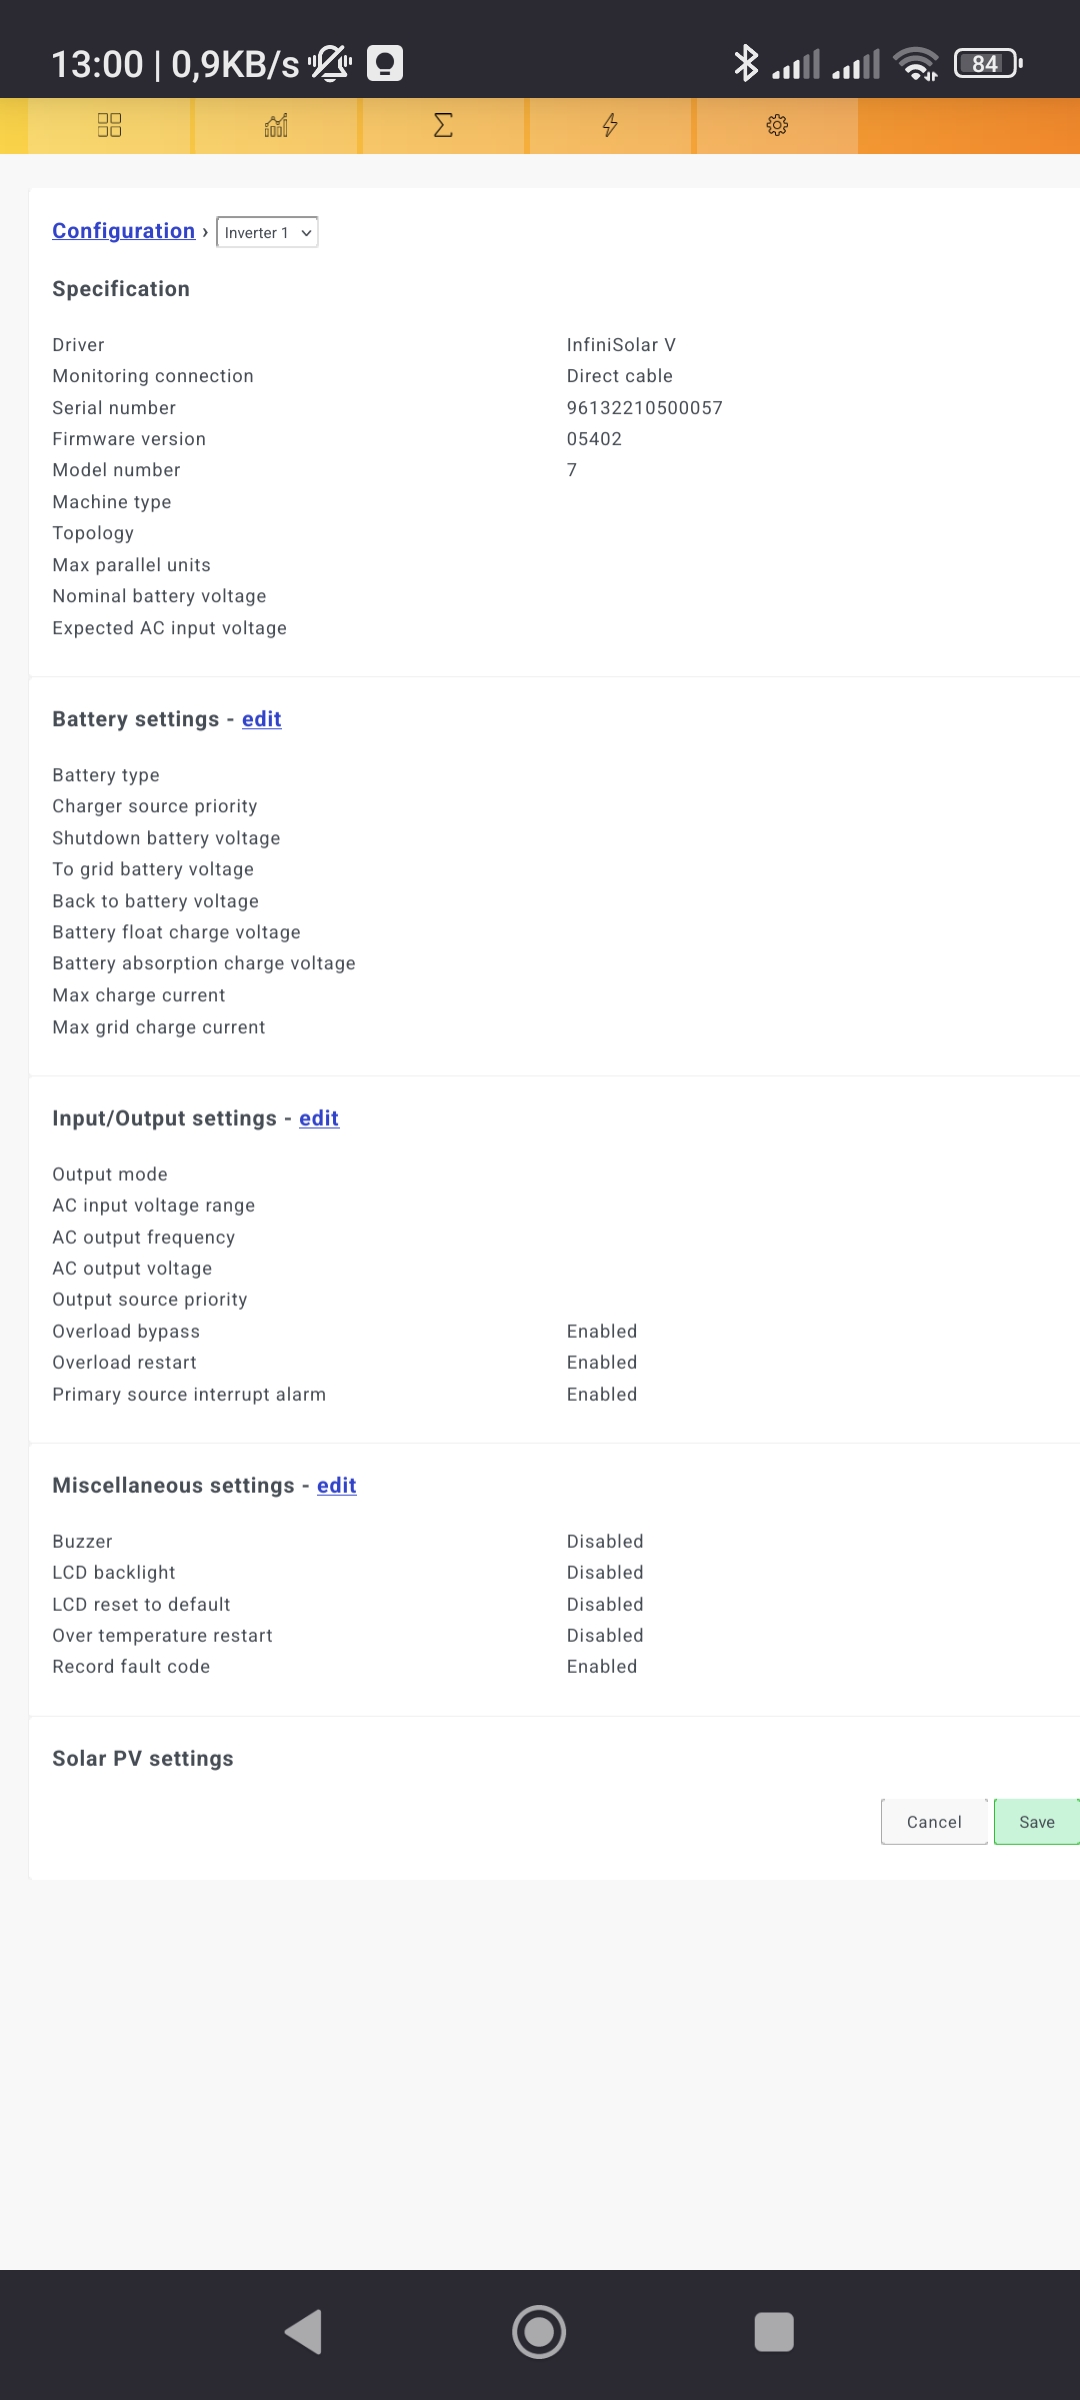Tap the Bluetooth status bar icon
The image size is (1080, 2400).
[x=746, y=63]
